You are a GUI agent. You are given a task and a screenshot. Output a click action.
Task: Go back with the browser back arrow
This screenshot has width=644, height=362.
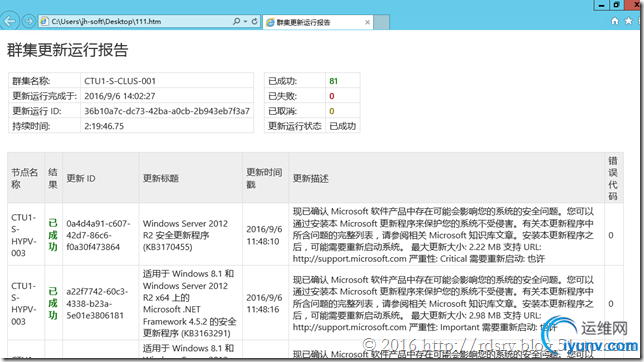9,21
